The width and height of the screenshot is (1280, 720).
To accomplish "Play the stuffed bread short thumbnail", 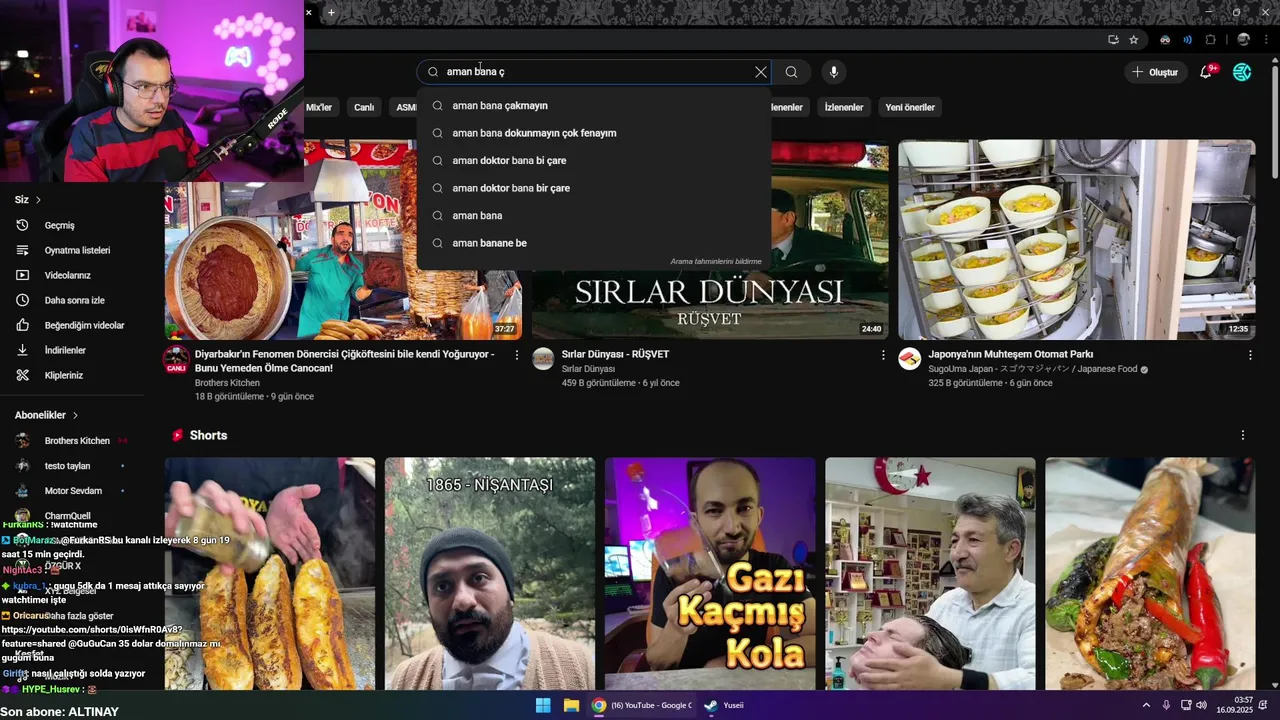I will tap(270, 574).
